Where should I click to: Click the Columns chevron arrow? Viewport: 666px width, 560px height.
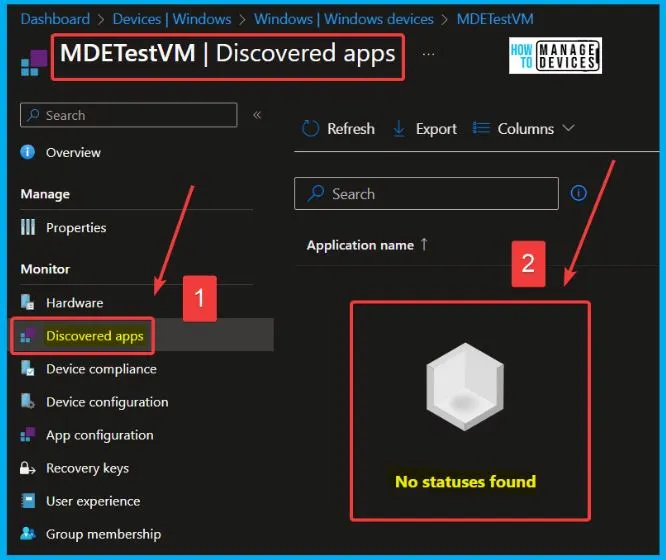[x=568, y=127]
